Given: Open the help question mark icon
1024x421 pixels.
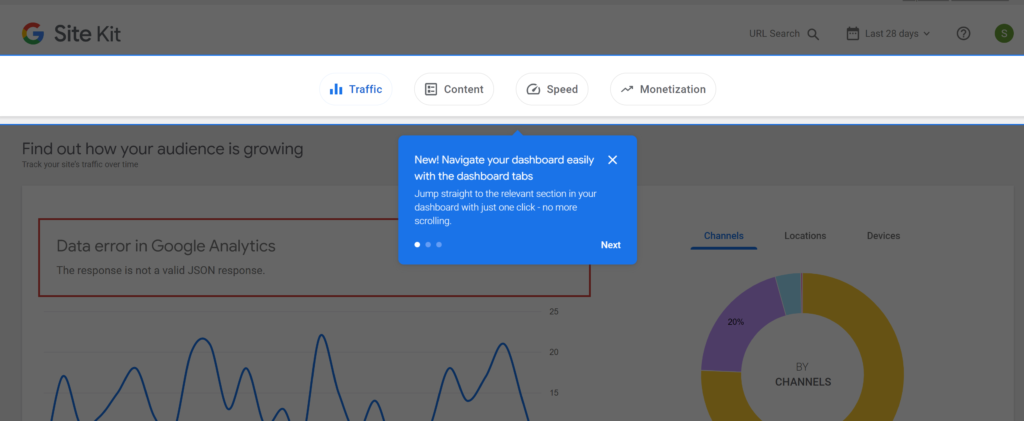Looking at the screenshot, I should [963, 33].
